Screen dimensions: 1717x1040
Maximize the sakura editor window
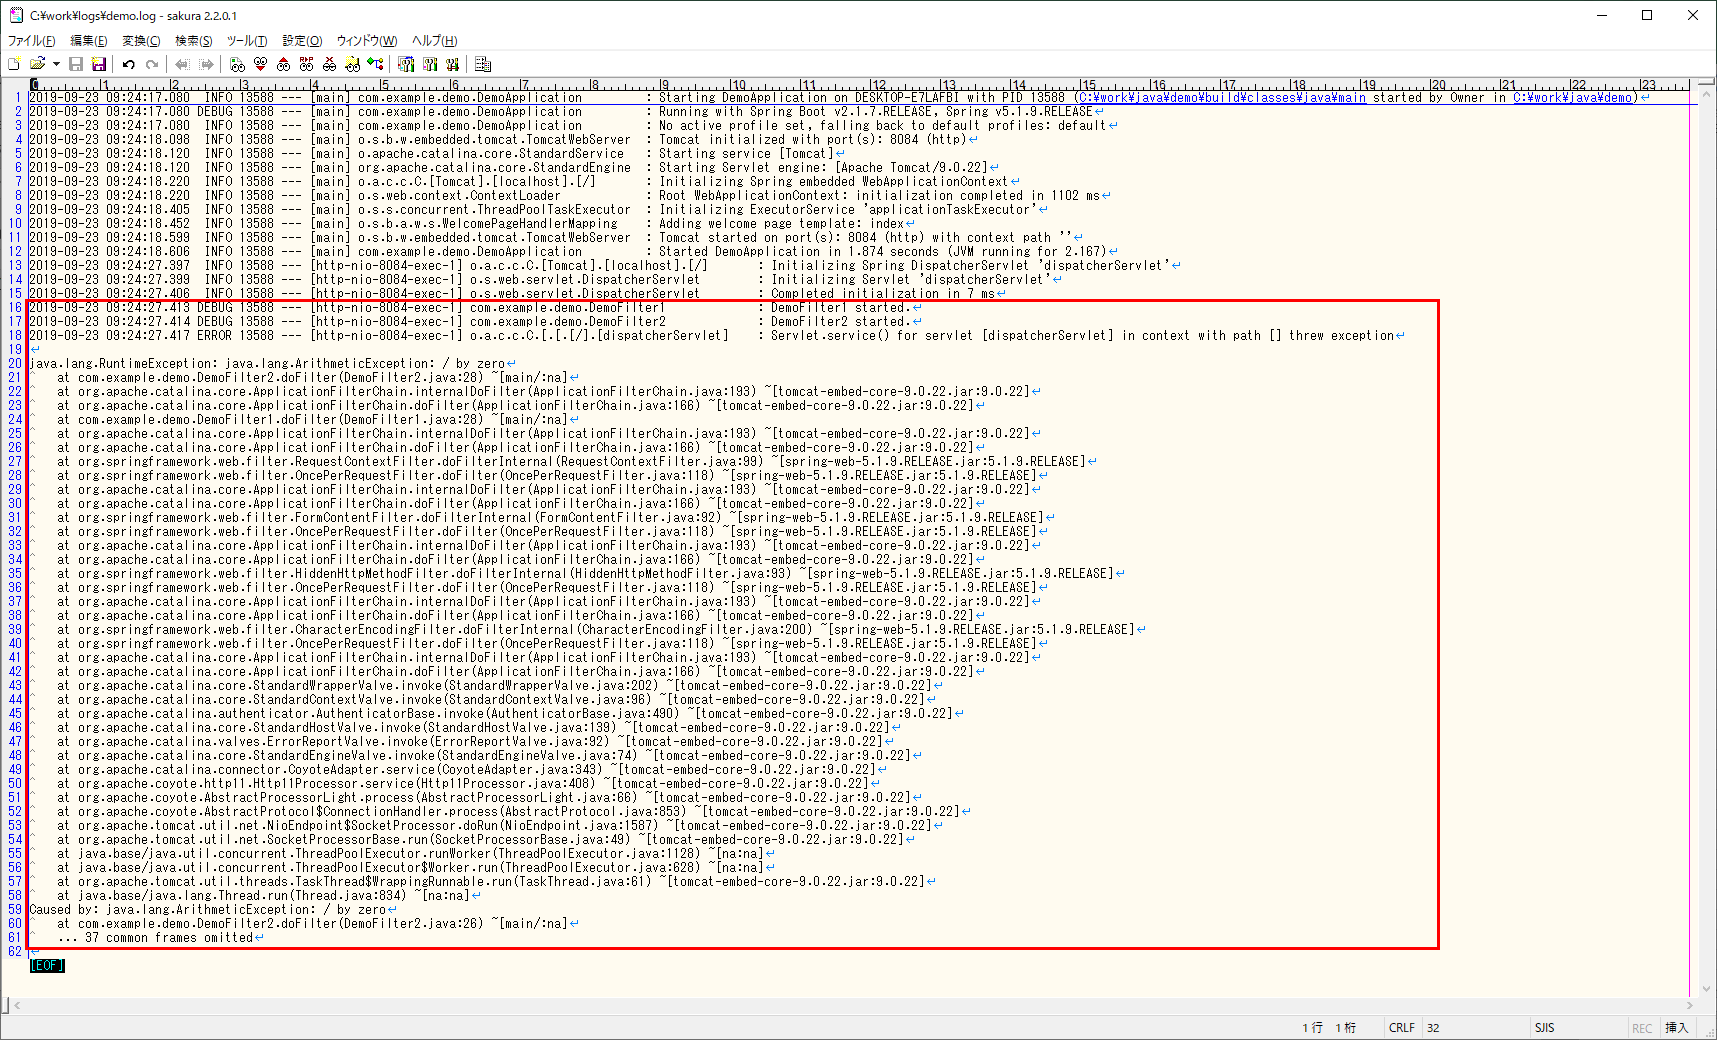tap(1647, 15)
